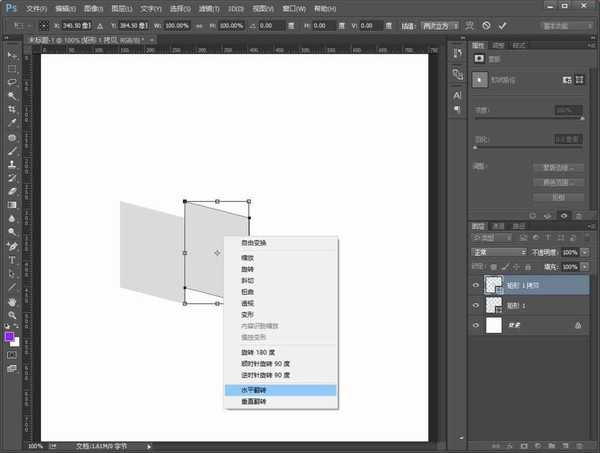Hide the 矩形 1 拷贝 layer
Viewport: 600px width, 453px height.
click(x=477, y=284)
